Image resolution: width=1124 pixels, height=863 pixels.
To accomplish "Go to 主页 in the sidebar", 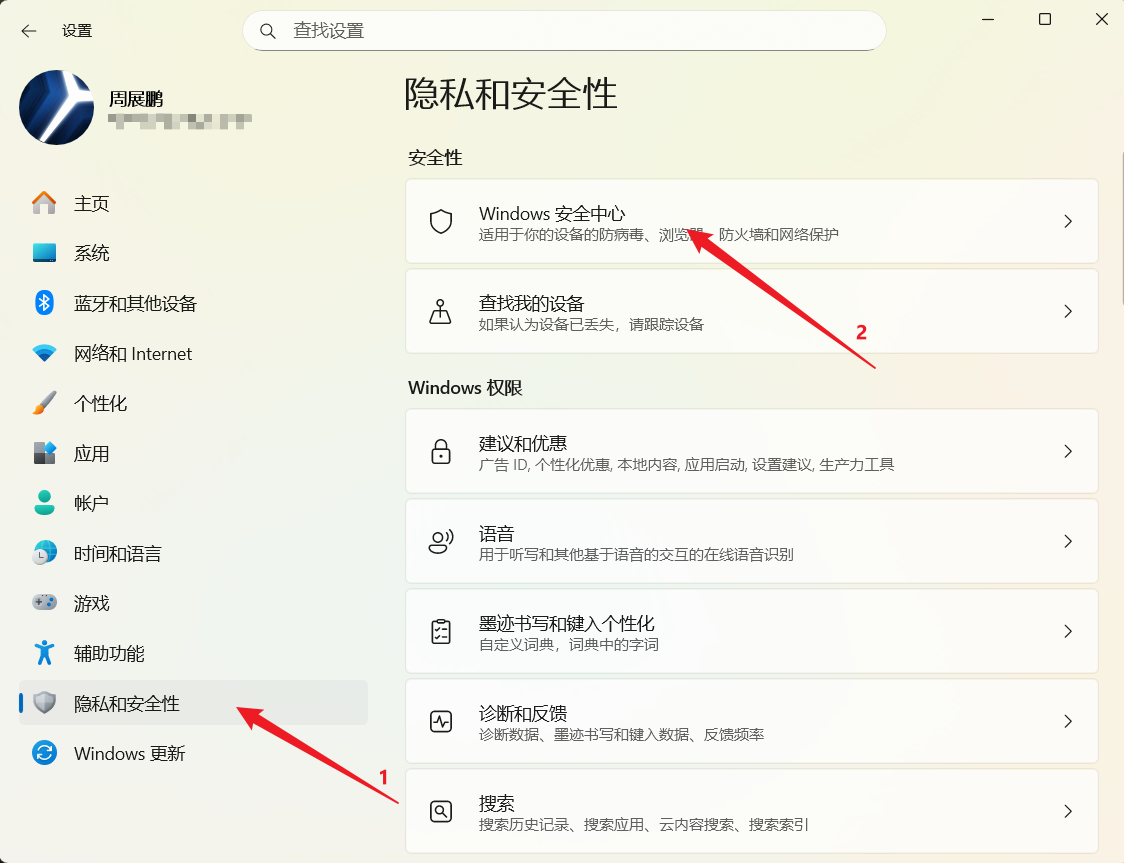I will 193,203.
